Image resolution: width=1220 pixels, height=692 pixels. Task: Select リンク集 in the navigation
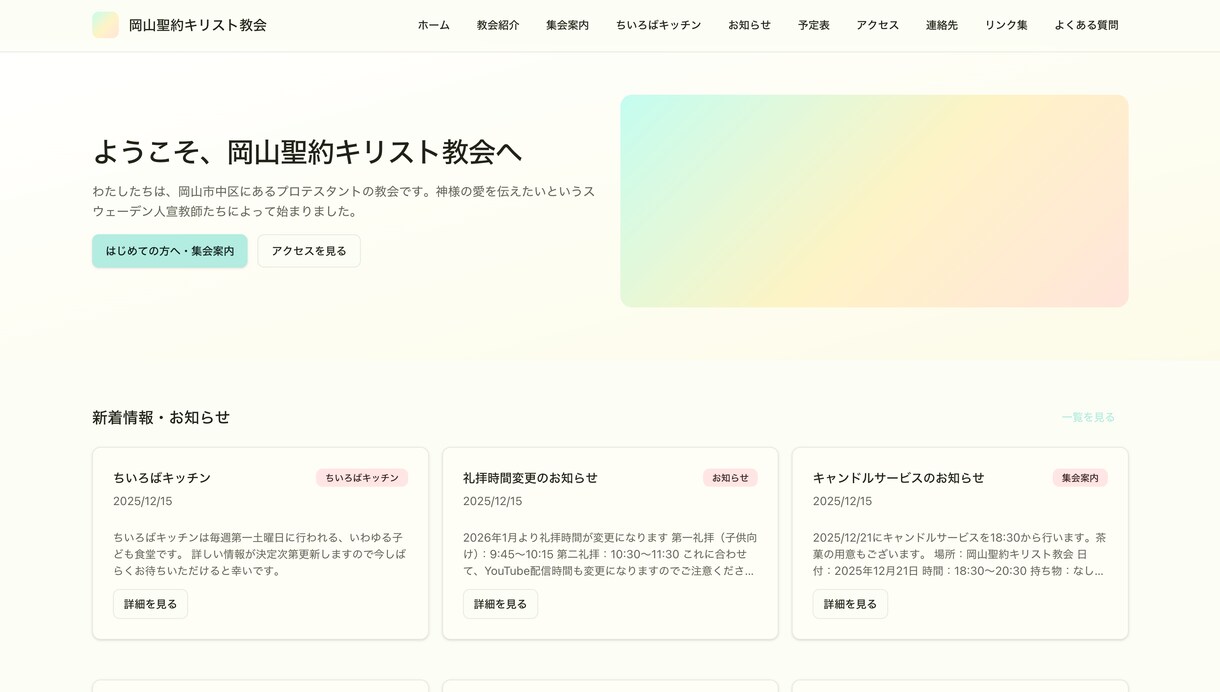(x=1006, y=25)
